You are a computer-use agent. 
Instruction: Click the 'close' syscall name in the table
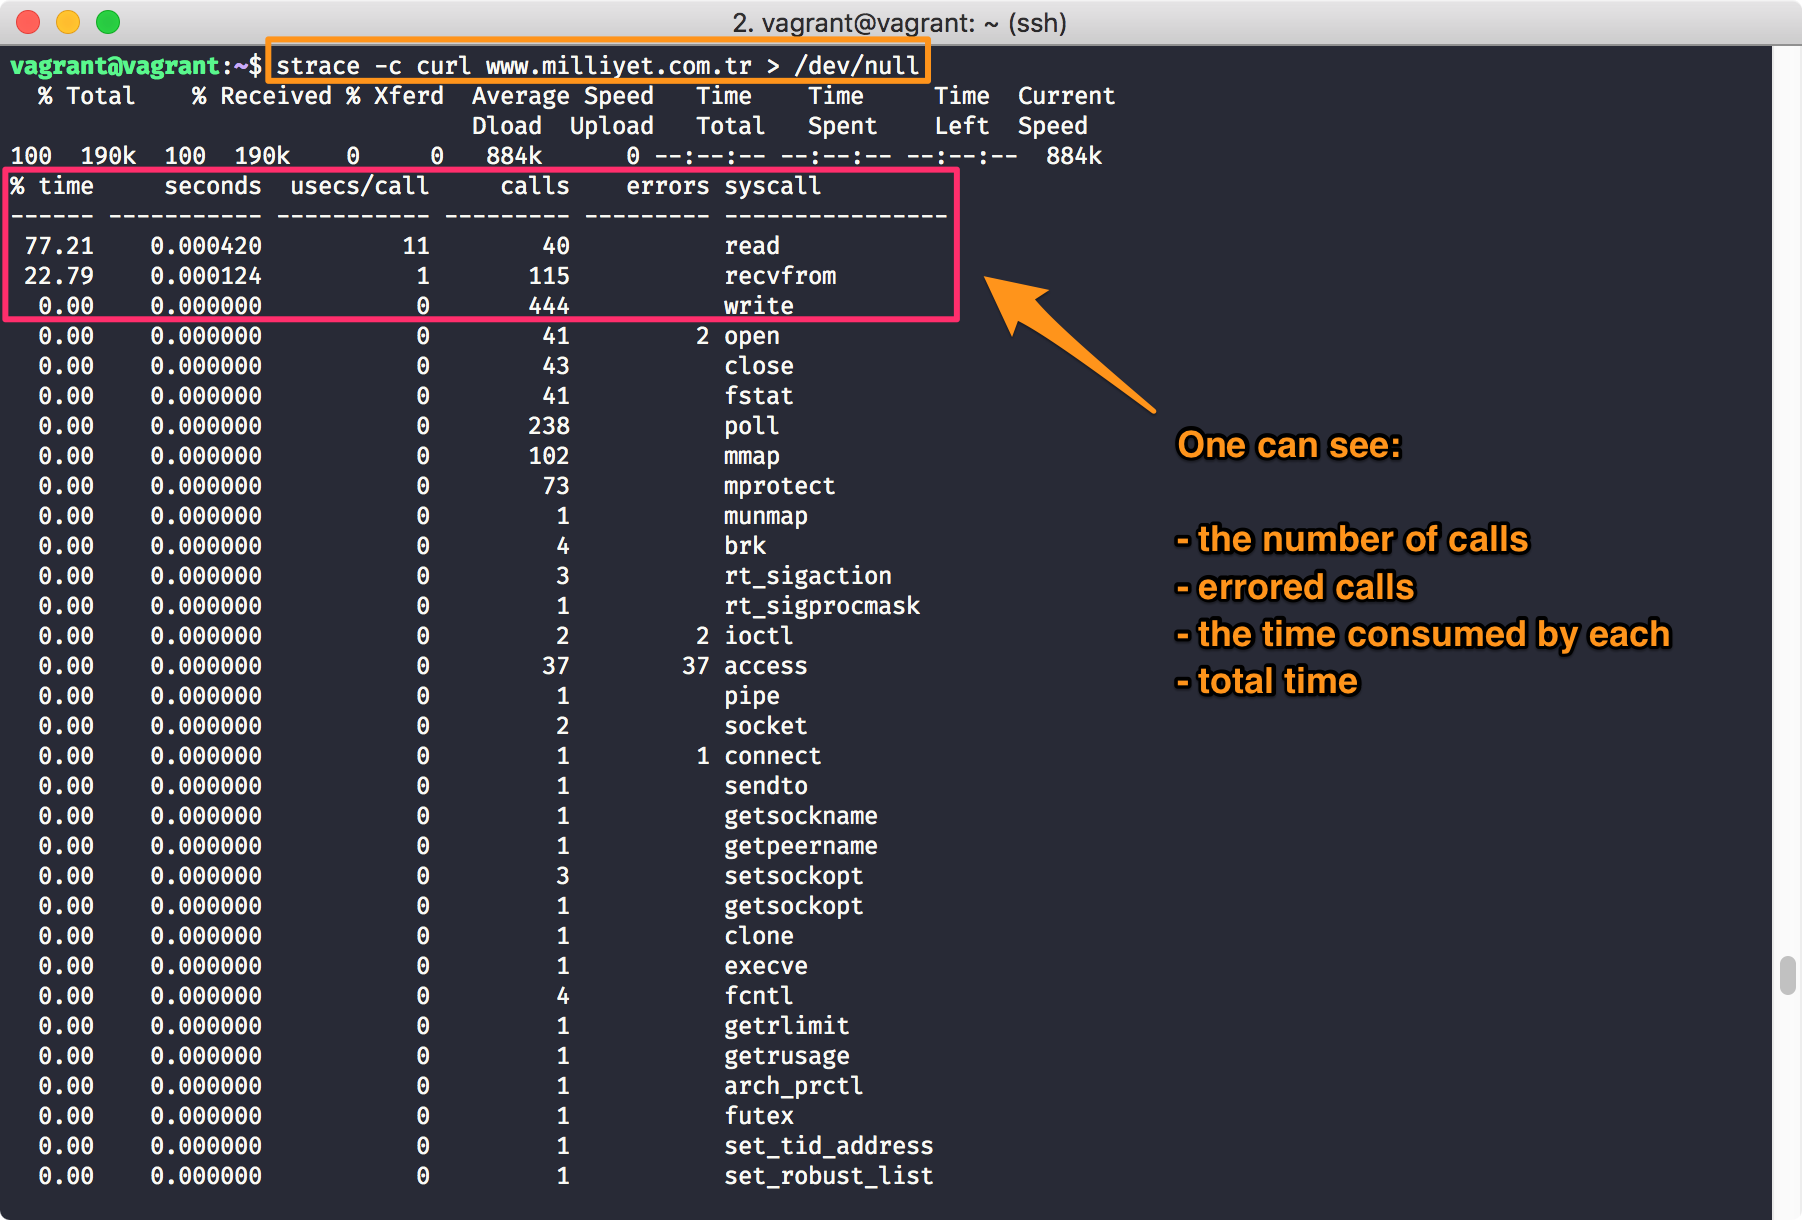tap(759, 366)
